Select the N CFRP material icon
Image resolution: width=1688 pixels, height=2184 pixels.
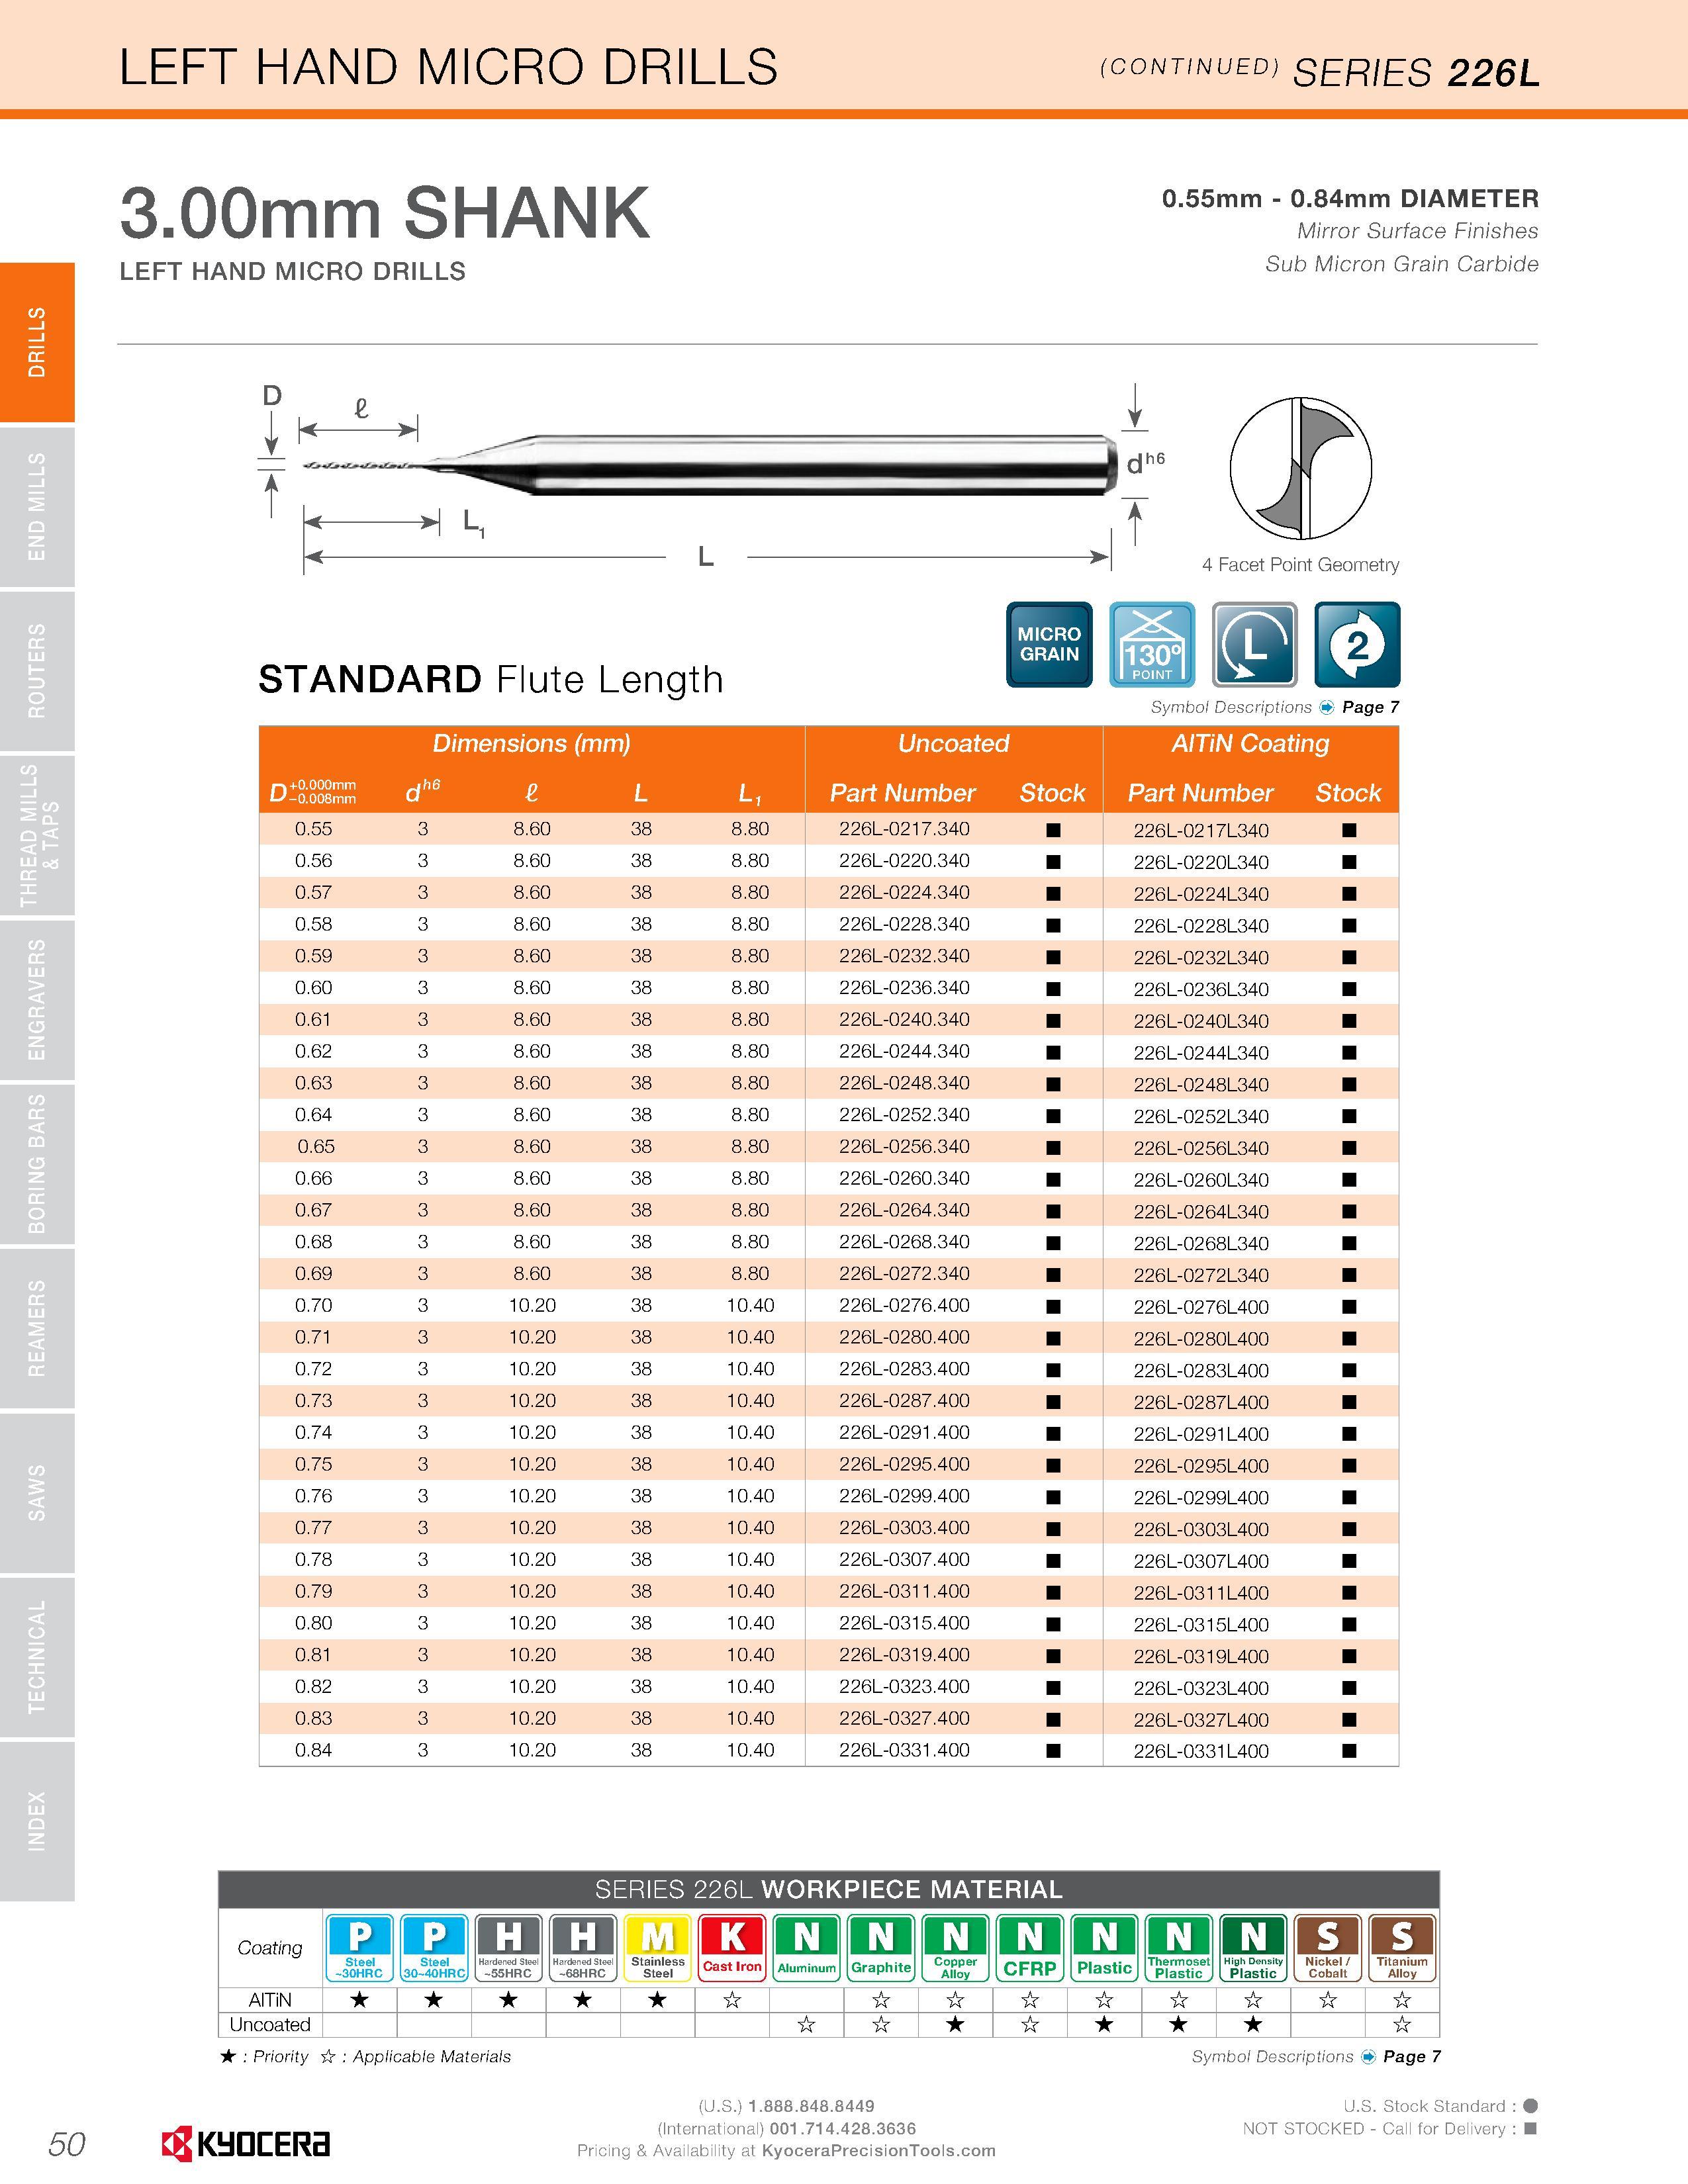pos(1030,1947)
